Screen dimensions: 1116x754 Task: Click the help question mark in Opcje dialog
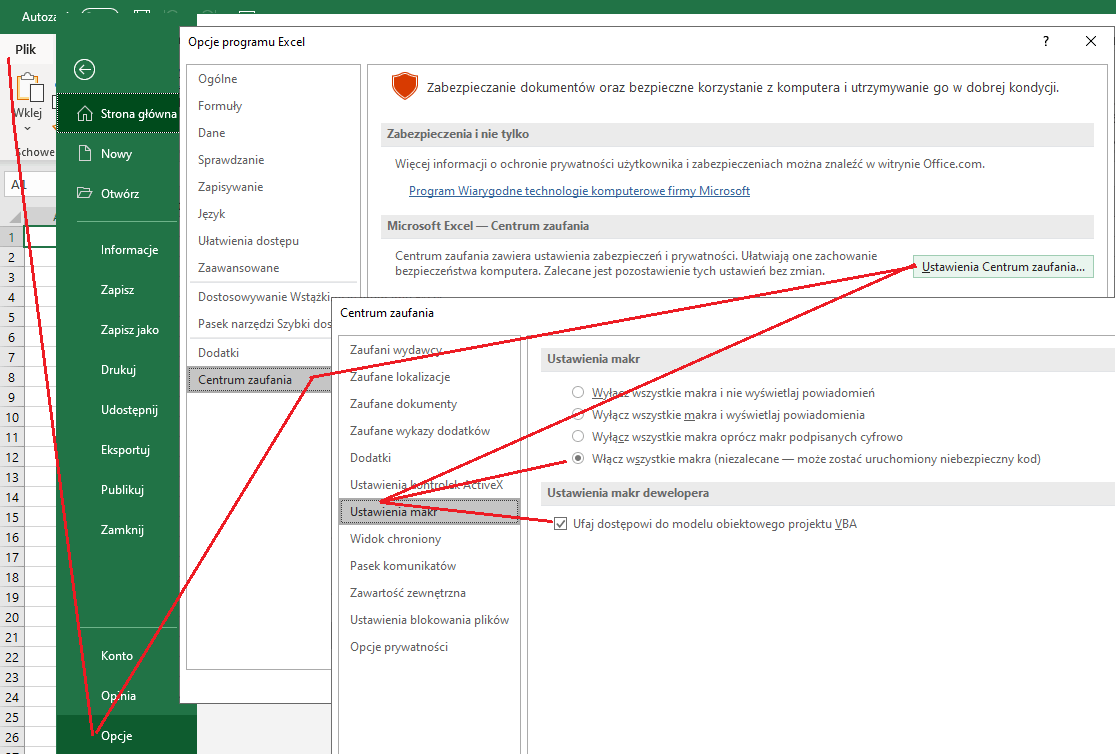coord(1046,41)
